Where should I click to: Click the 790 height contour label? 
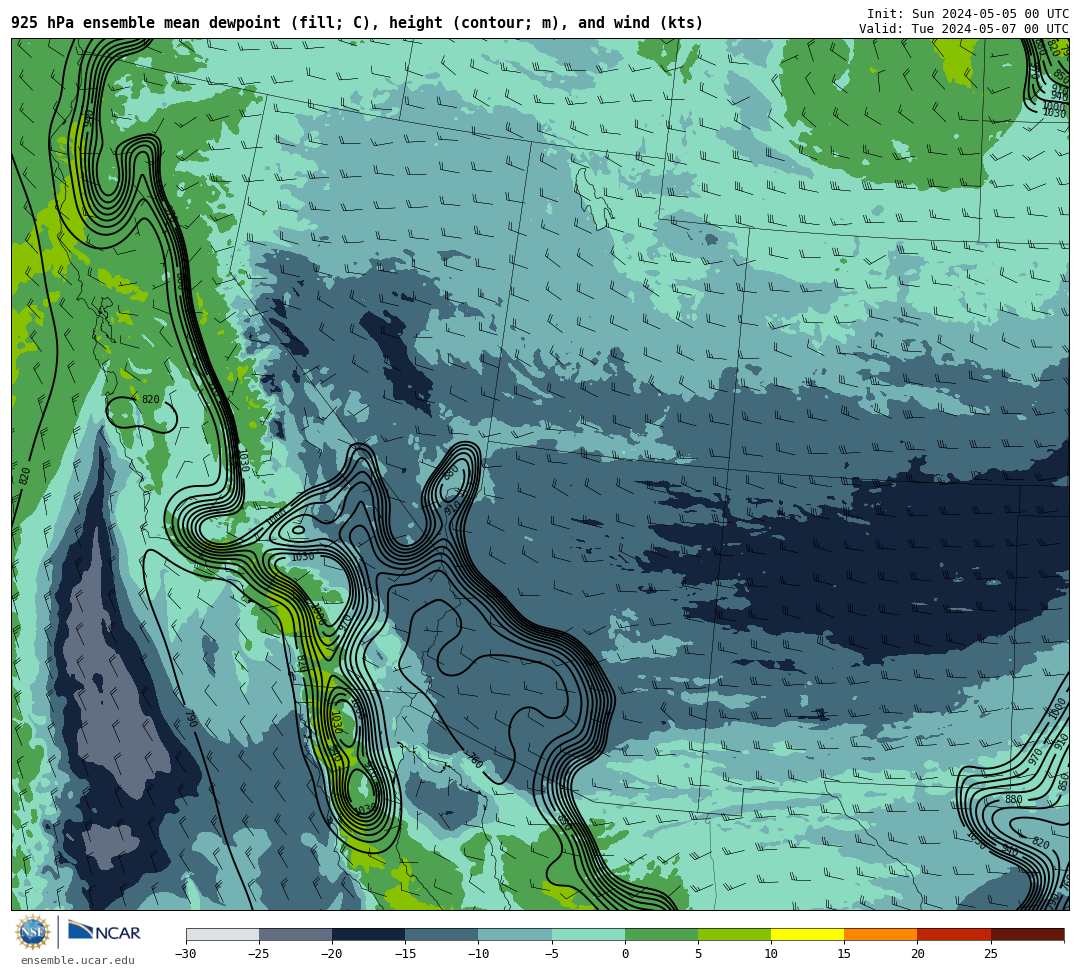pos(191,720)
